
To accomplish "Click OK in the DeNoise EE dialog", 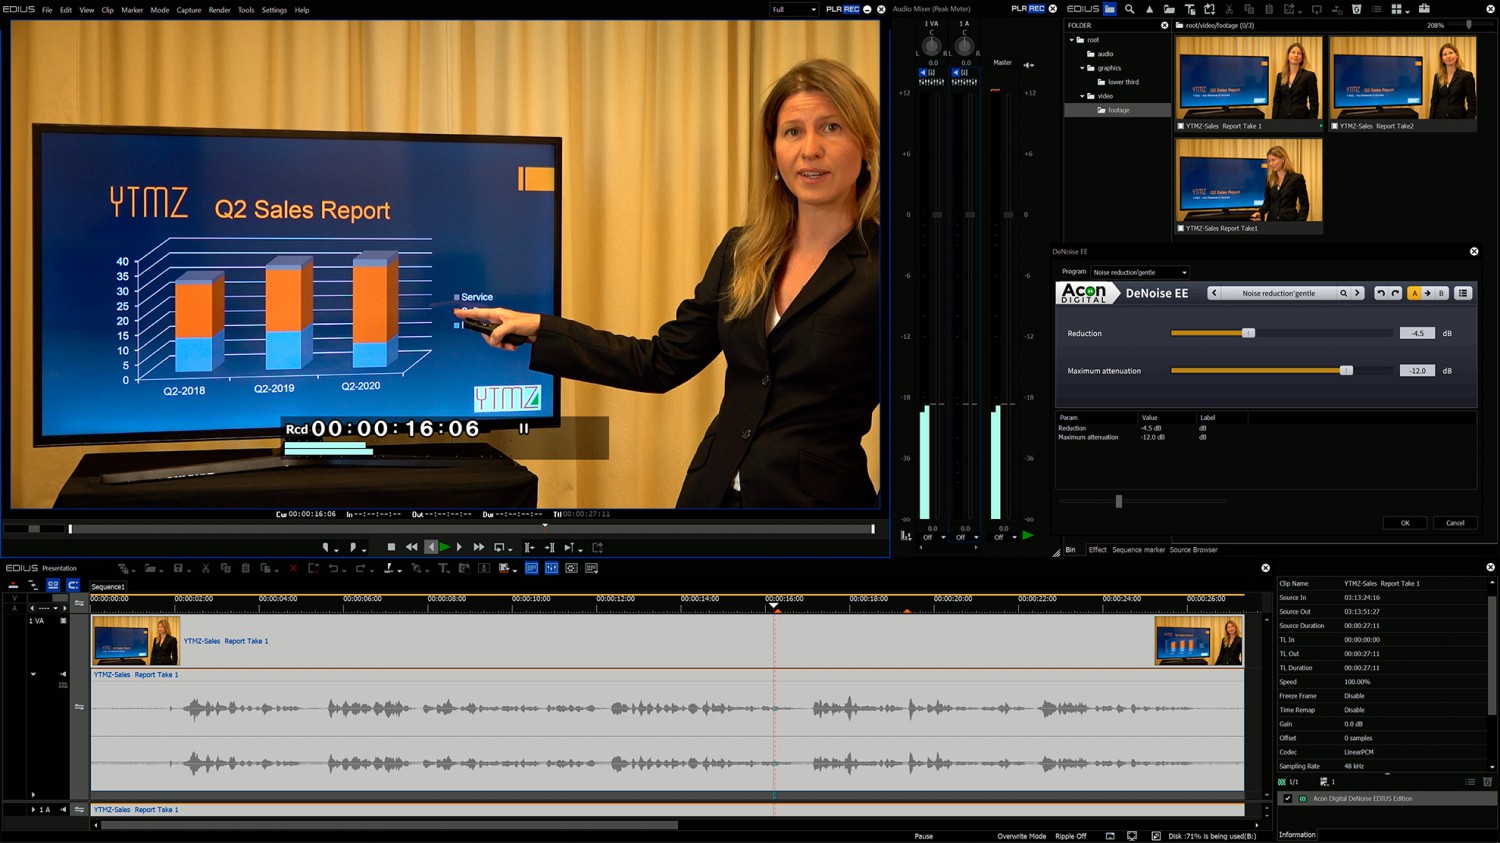I will 1405,522.
